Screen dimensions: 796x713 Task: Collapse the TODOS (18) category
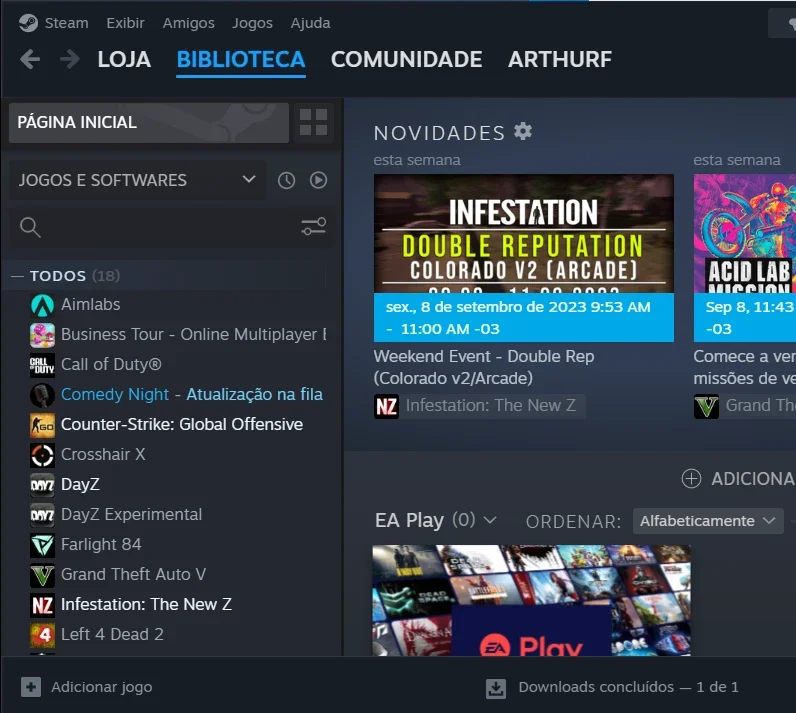(74, 276)
